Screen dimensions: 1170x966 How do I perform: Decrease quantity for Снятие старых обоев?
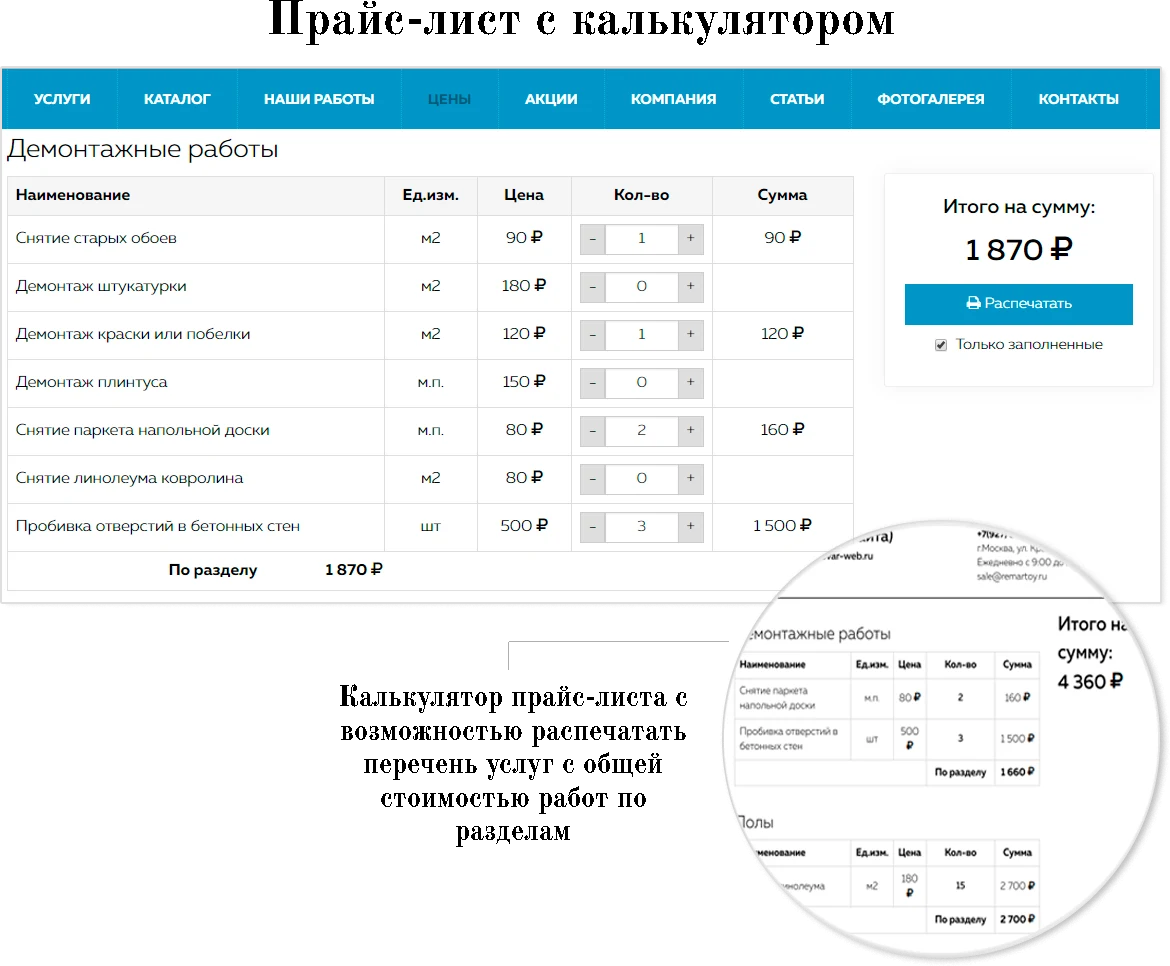(x=592, y=239)
